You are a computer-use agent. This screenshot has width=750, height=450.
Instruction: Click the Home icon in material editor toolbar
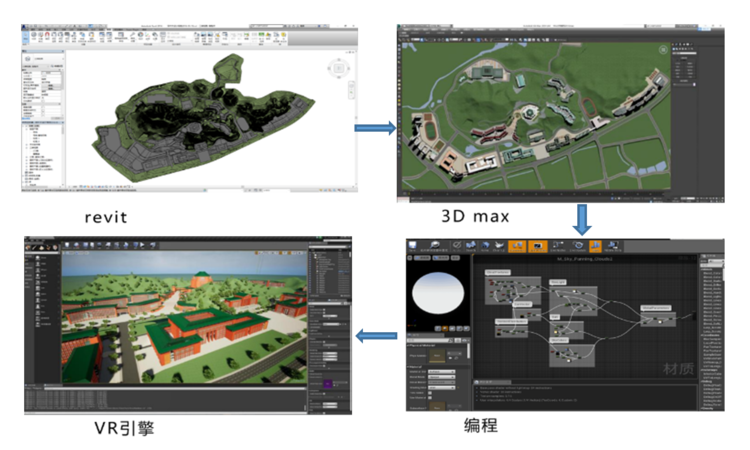tap(485, 247)
